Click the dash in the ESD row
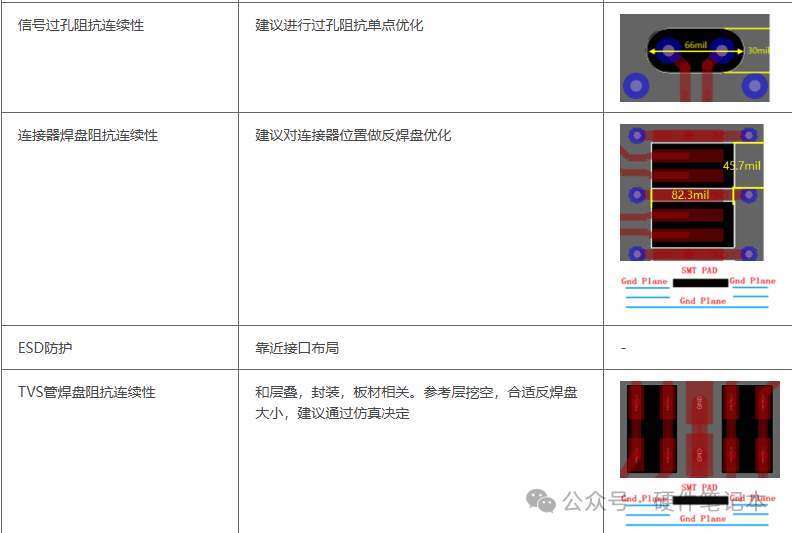792x533 pixels. (x=623, y=348)
